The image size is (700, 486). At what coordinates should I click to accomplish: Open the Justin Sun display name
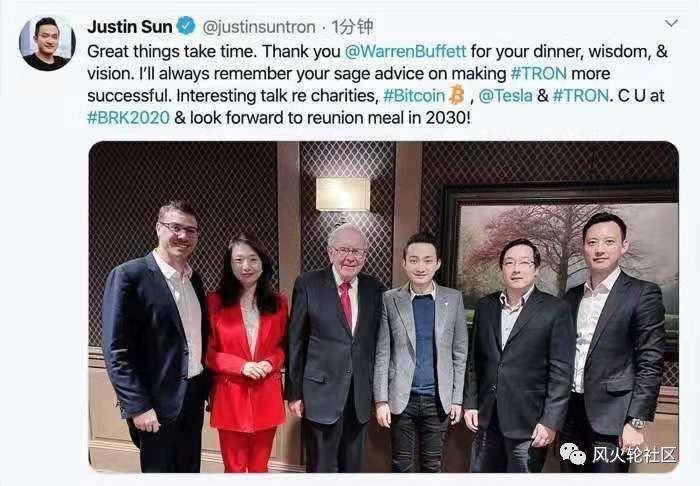tap(129, 27)
